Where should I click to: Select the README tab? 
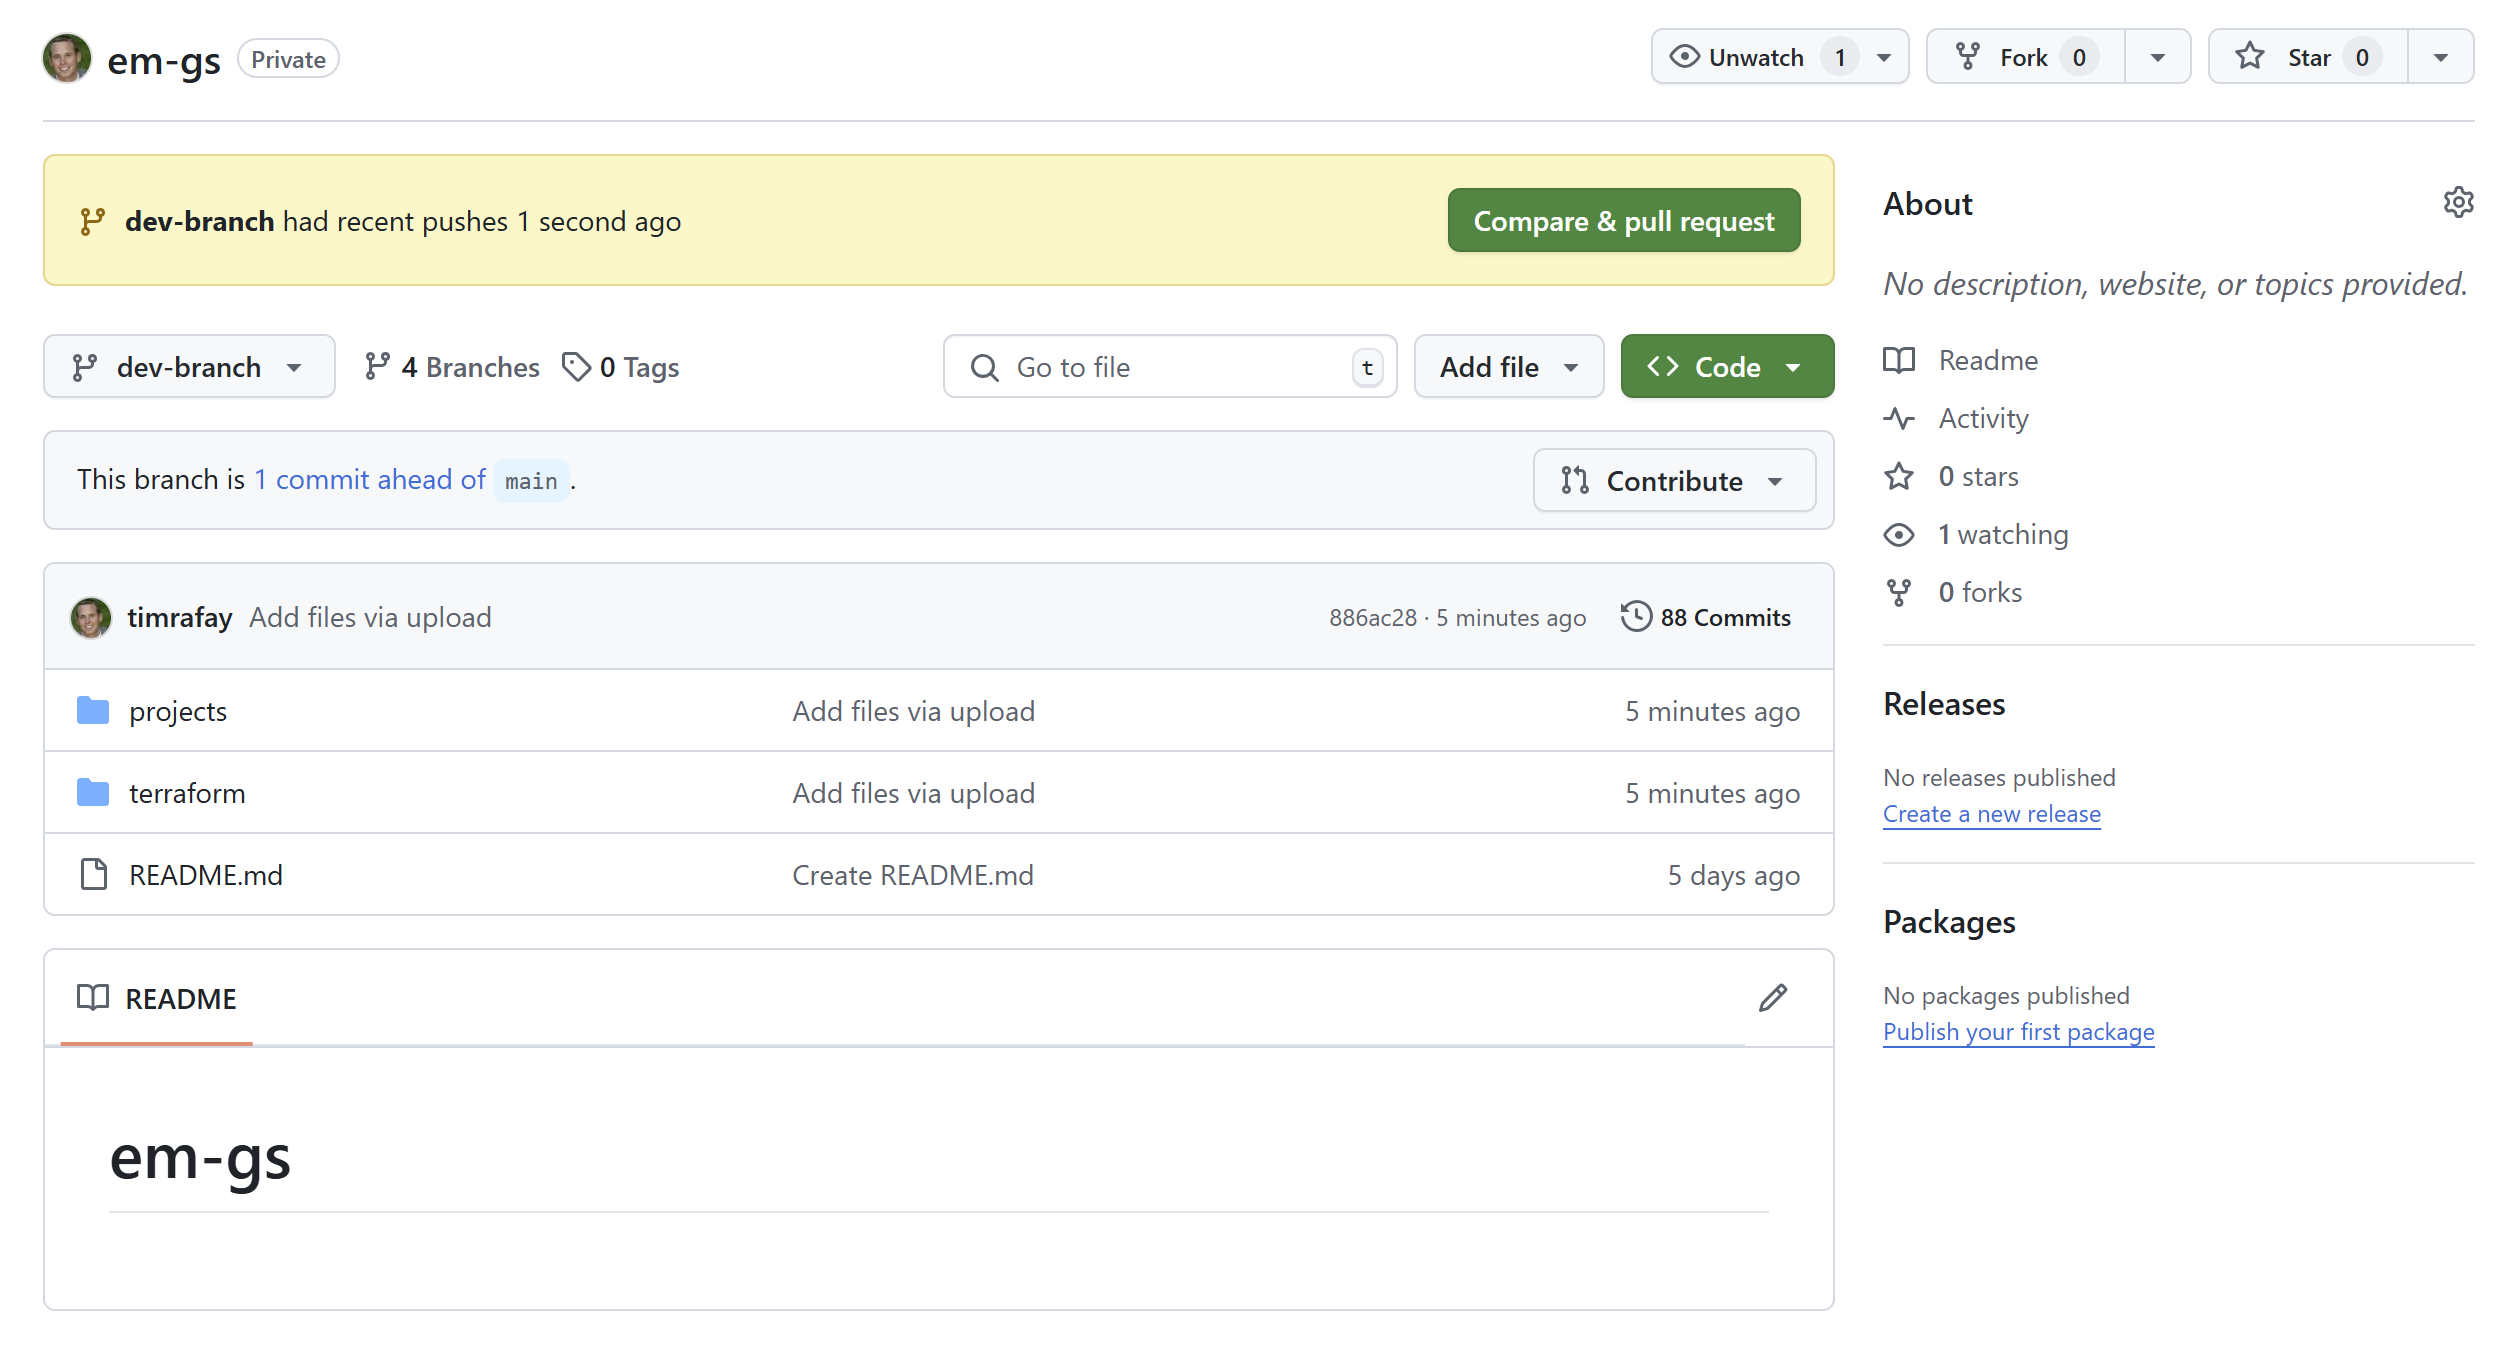point(158,998)
